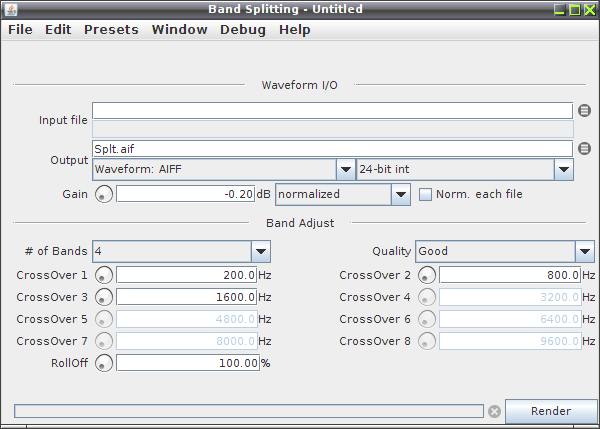The width and height of the screenshot is (600, 429).
Task: Click the disabled CrossOver 7 field 8000.0
Action: [186, 341]
